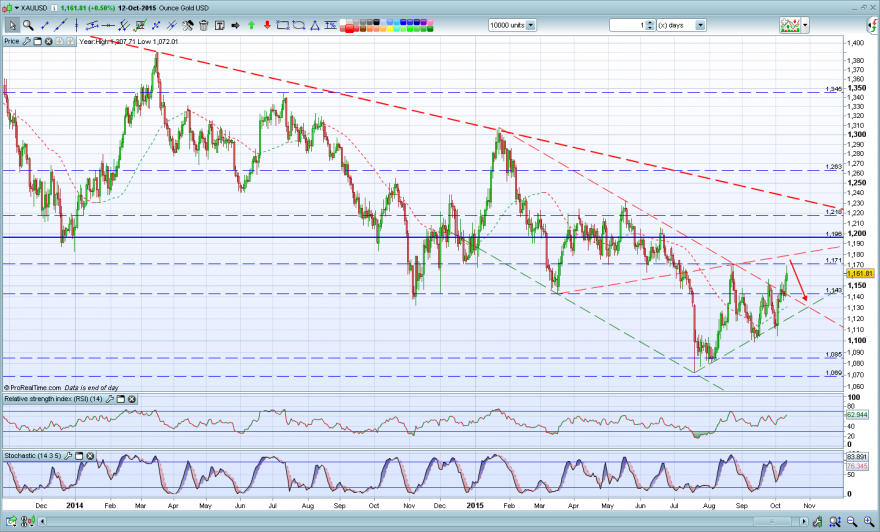Open the hammer and wrench tools icon
Viewport: 880px width, 532px height.
(x=187, y=25)
